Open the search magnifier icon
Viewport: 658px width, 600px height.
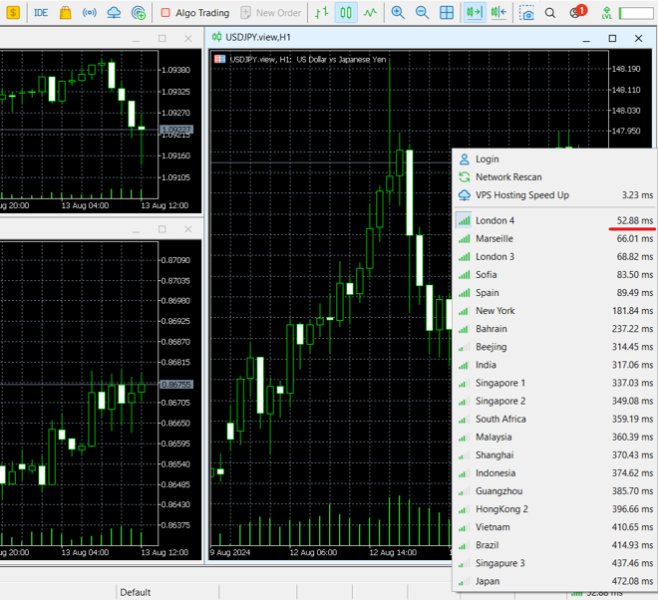550,13
